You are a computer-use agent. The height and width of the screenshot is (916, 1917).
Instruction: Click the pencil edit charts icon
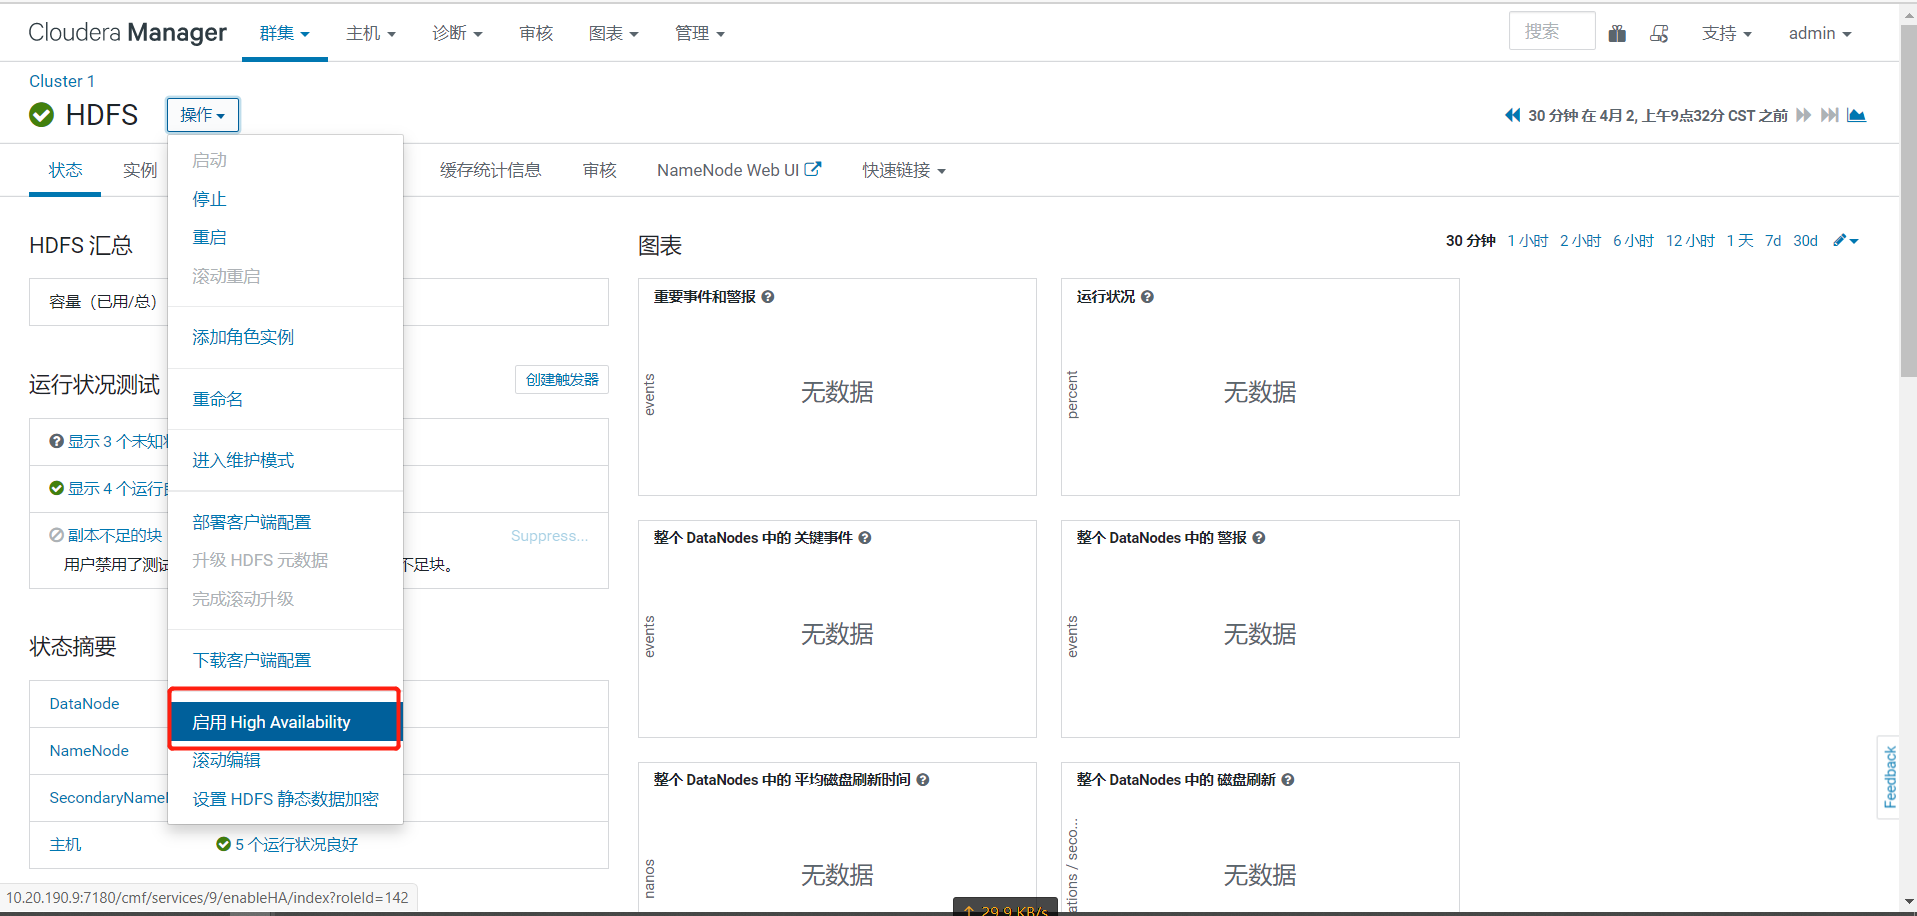[1845, 241]
